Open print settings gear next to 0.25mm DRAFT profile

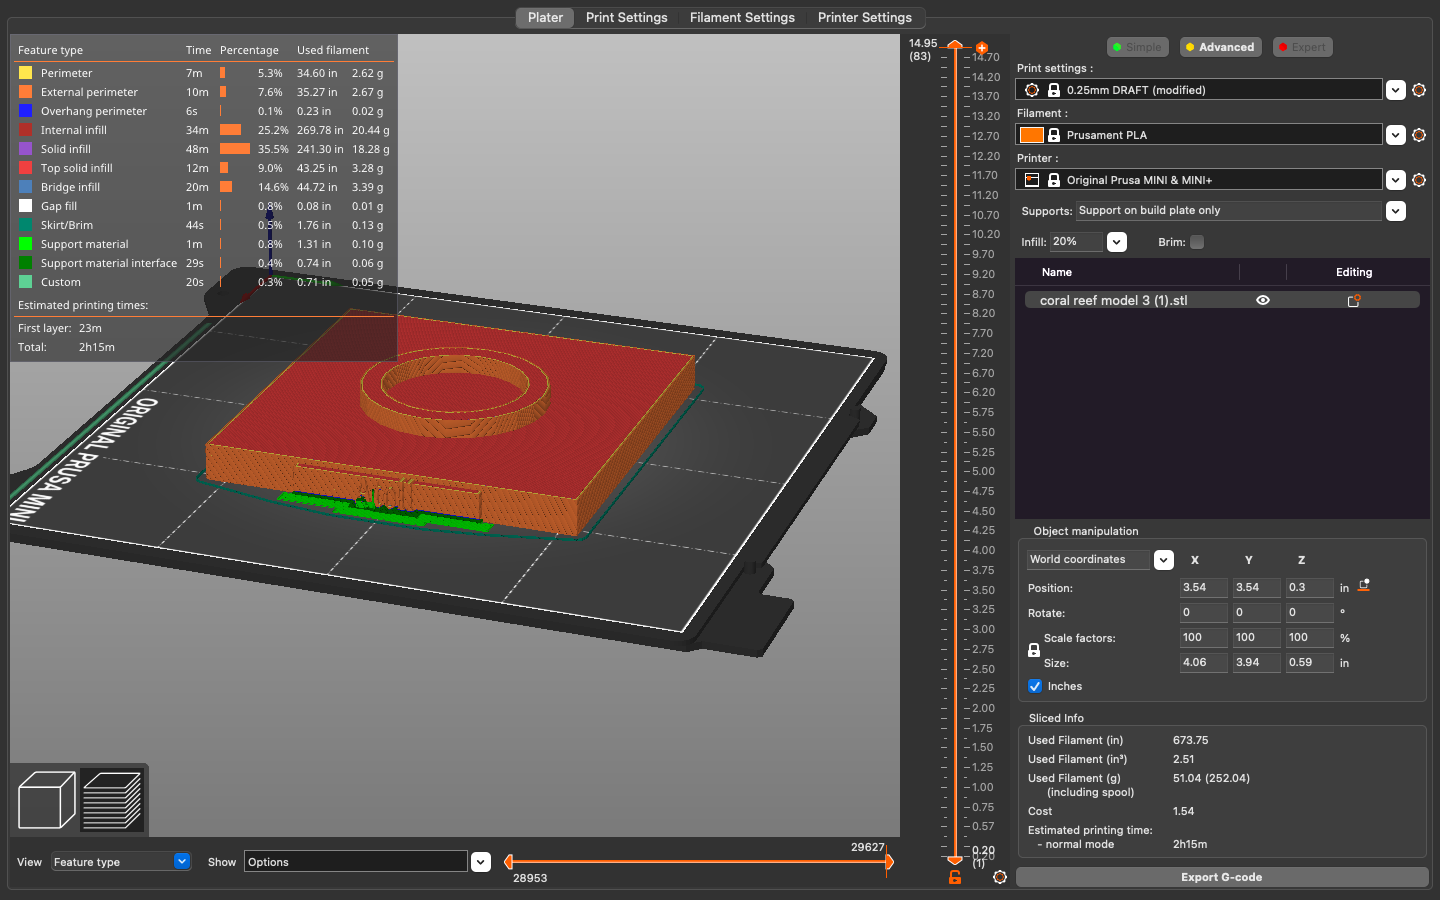[x=1419, y=90]
